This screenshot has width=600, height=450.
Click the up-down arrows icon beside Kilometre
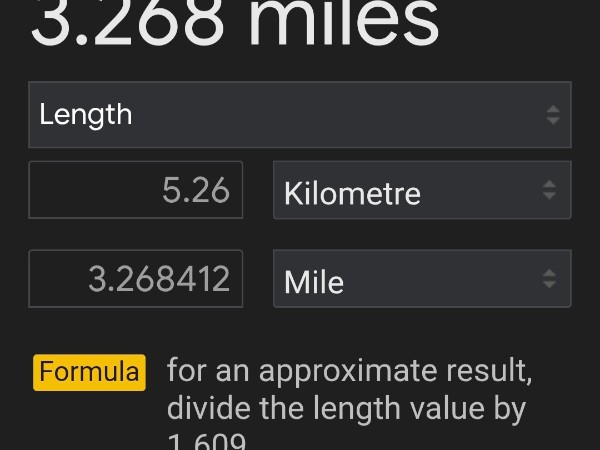pos(549,190)
